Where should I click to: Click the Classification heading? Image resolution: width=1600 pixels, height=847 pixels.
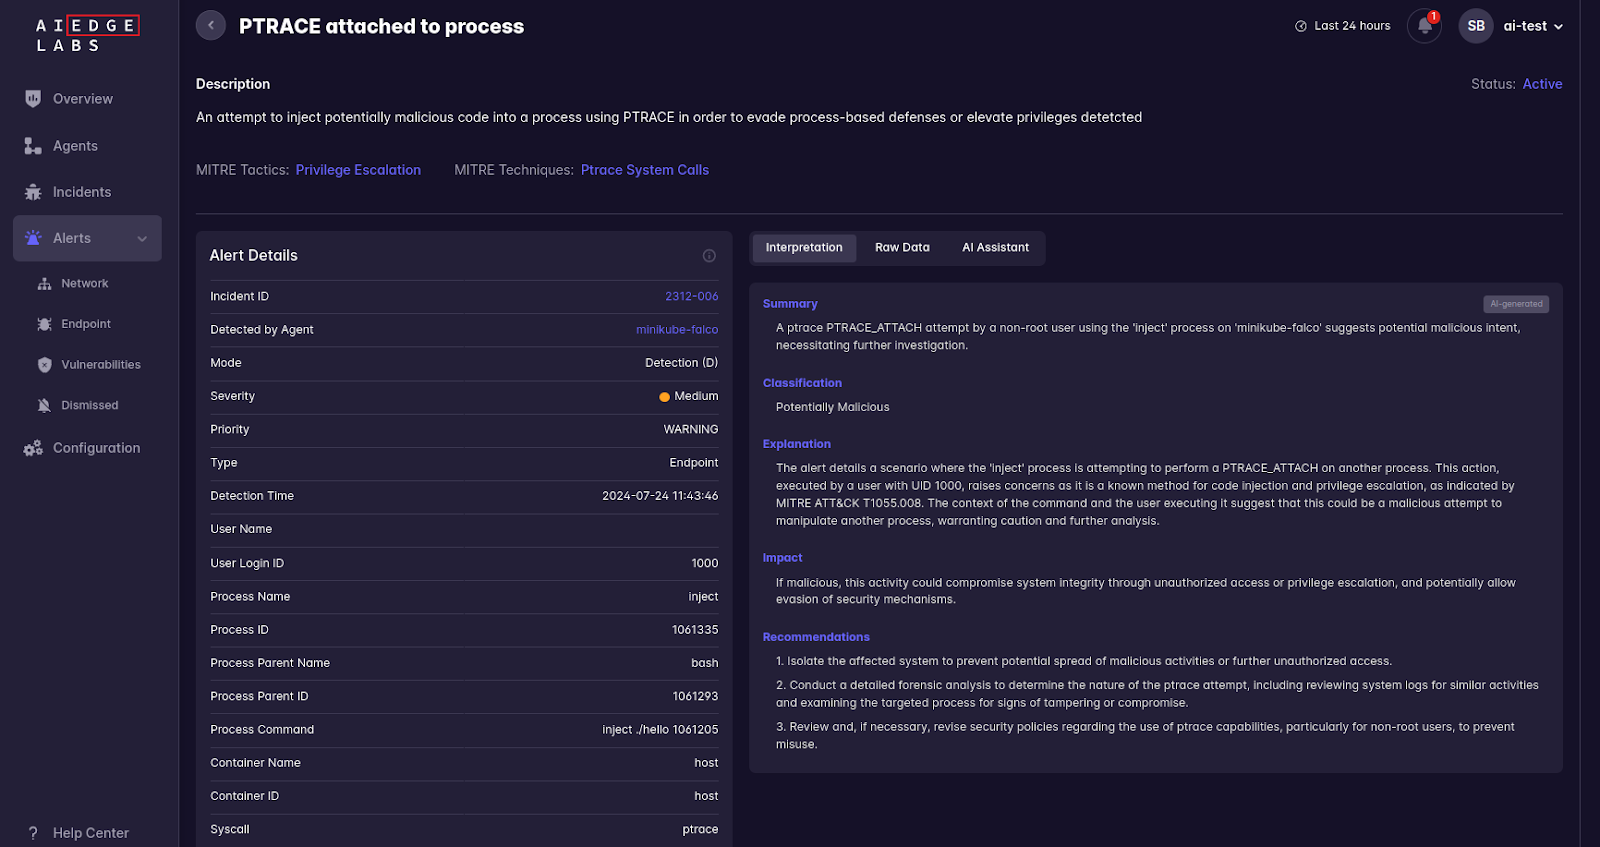click(802, 383)
